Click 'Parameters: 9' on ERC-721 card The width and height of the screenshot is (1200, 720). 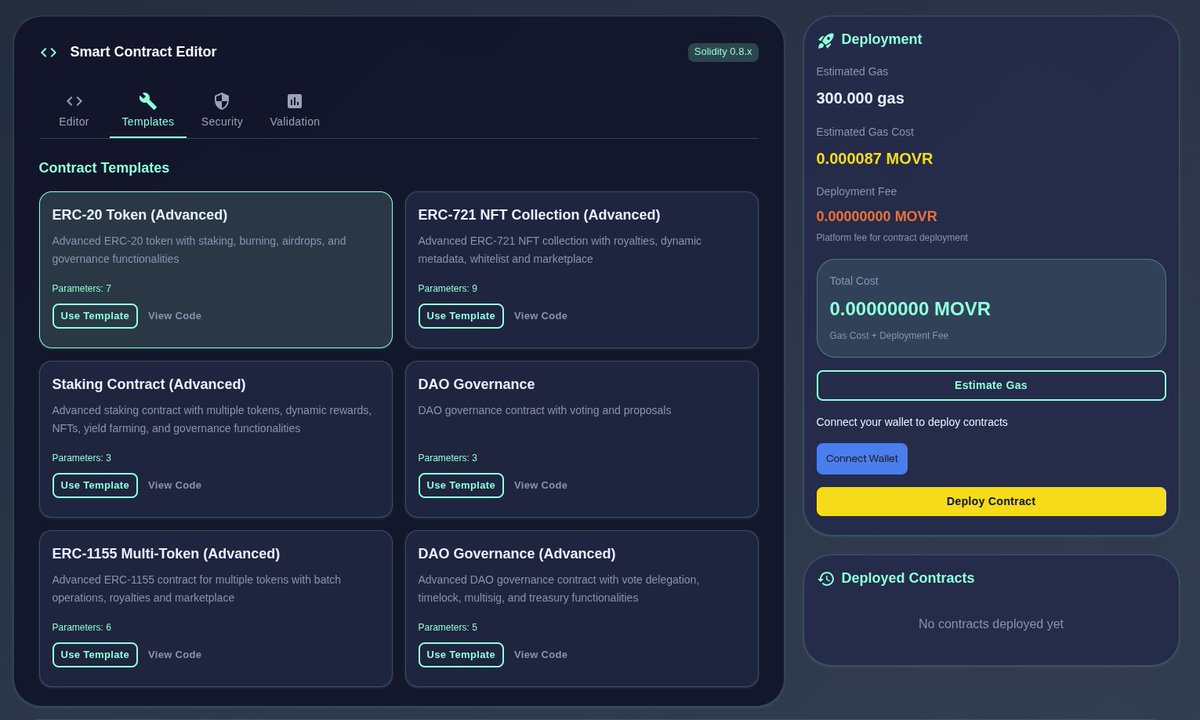pos(448,289)
